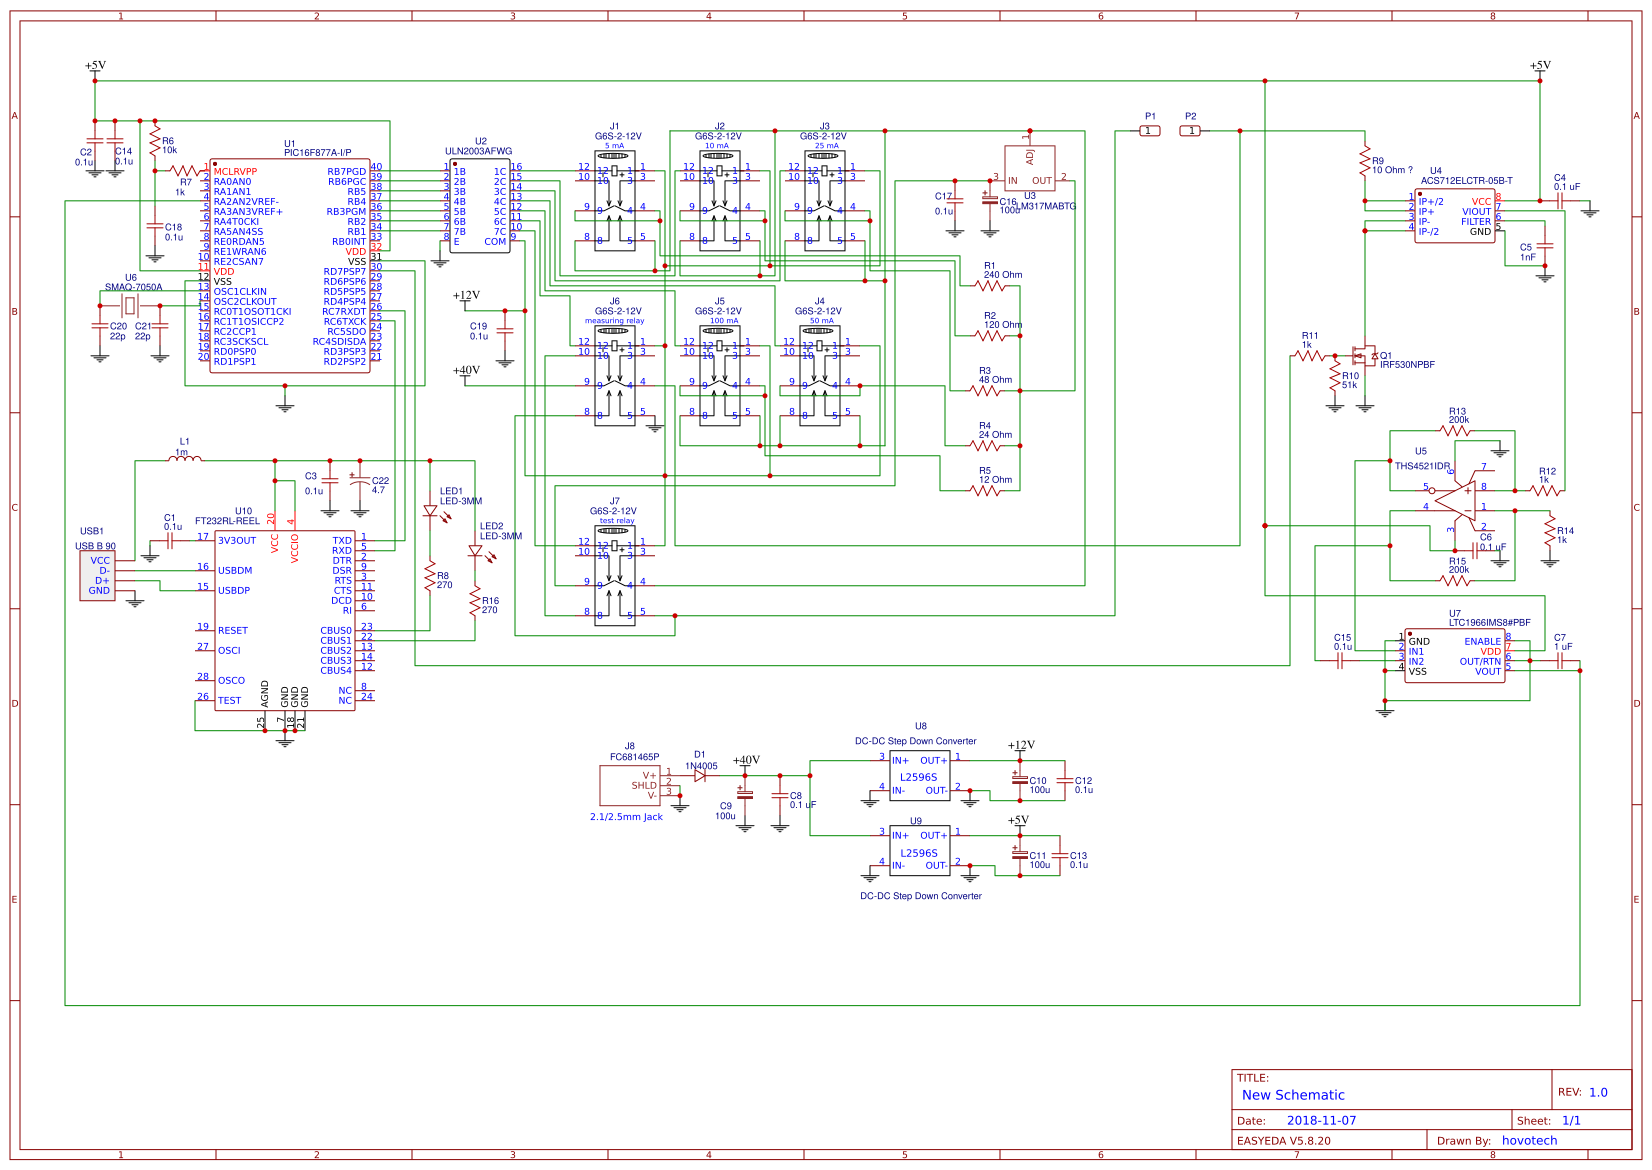Select the P1 connector pin

1150,131
